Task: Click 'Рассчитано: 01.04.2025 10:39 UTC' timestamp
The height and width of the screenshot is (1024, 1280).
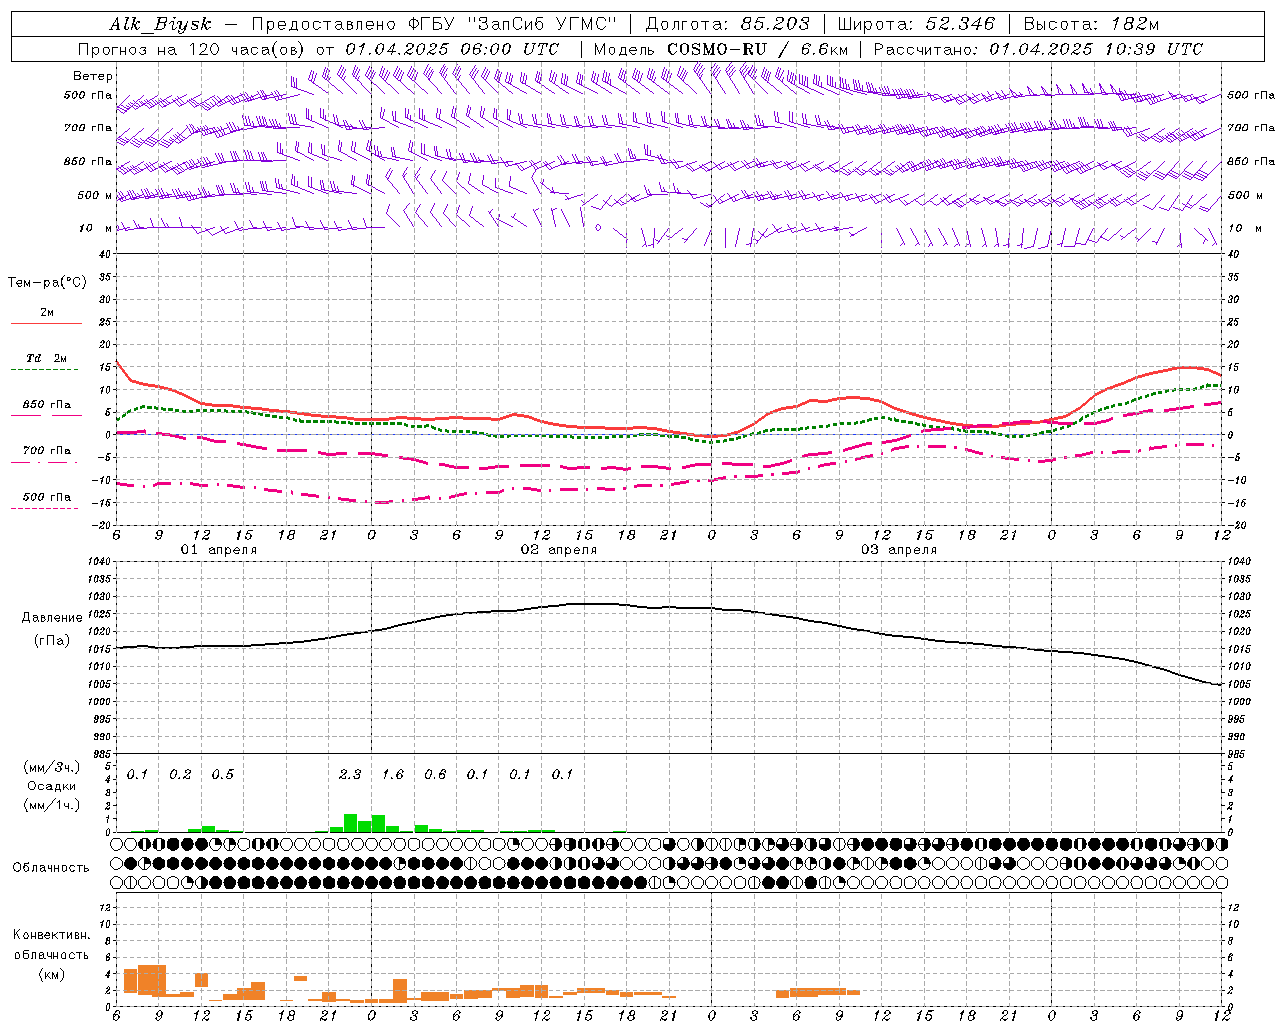Action: click(x=1038, y=49)
